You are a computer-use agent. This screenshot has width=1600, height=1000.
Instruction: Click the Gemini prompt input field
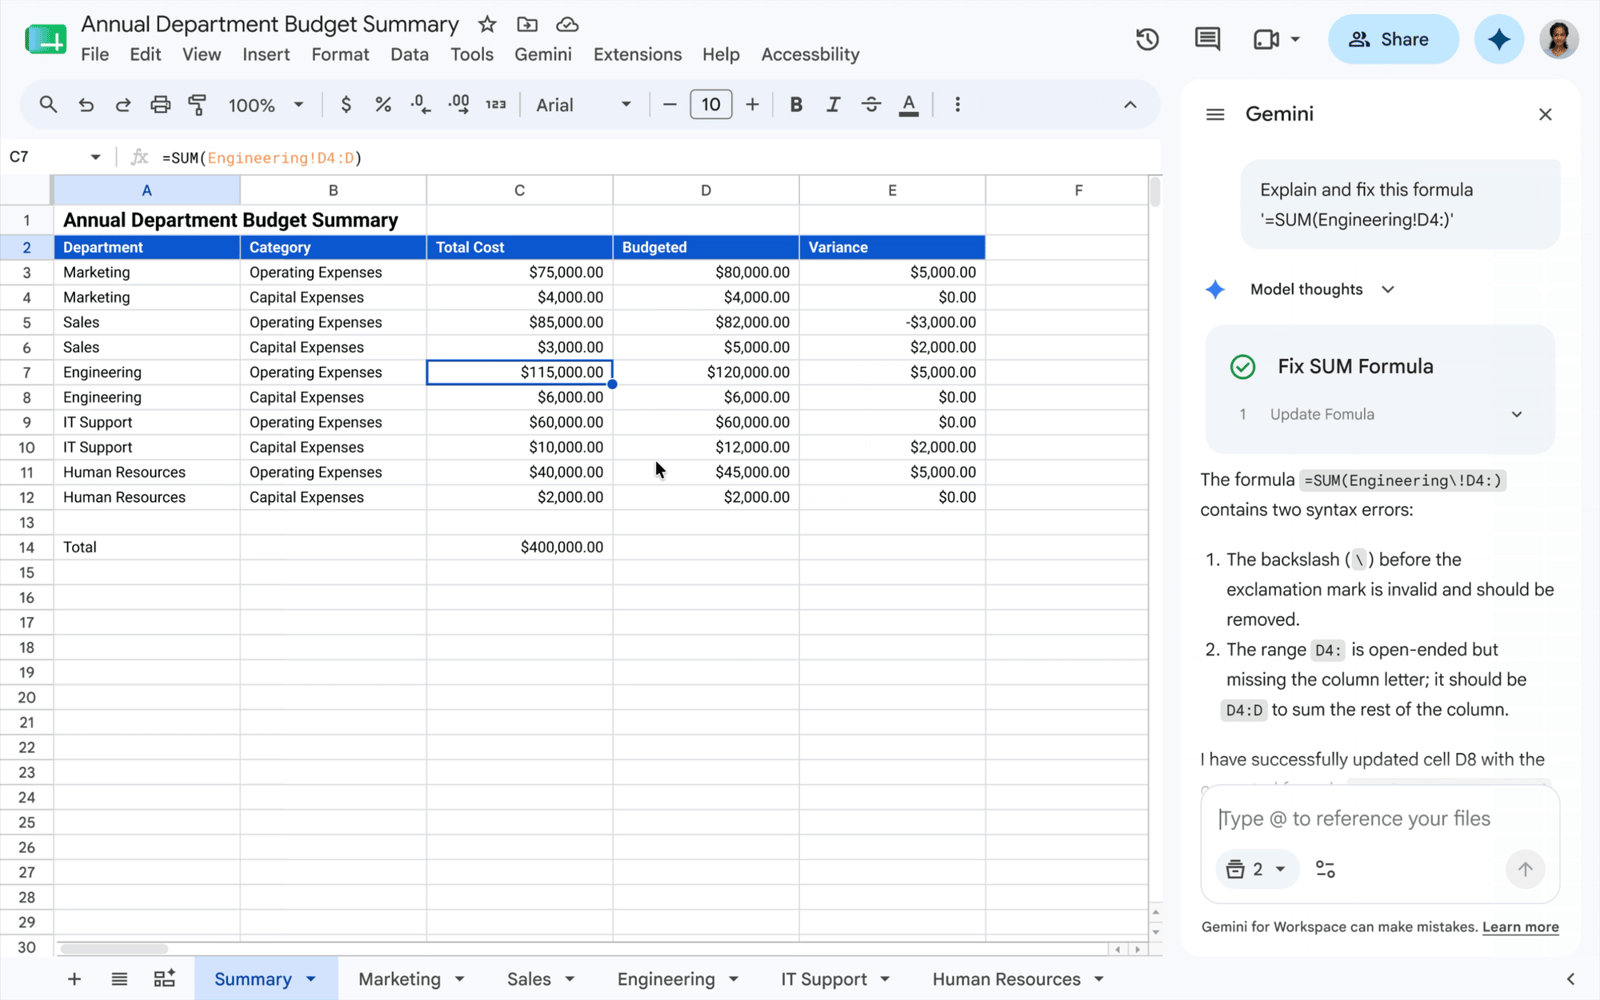pyautogui.click(x=1380, y=818)
